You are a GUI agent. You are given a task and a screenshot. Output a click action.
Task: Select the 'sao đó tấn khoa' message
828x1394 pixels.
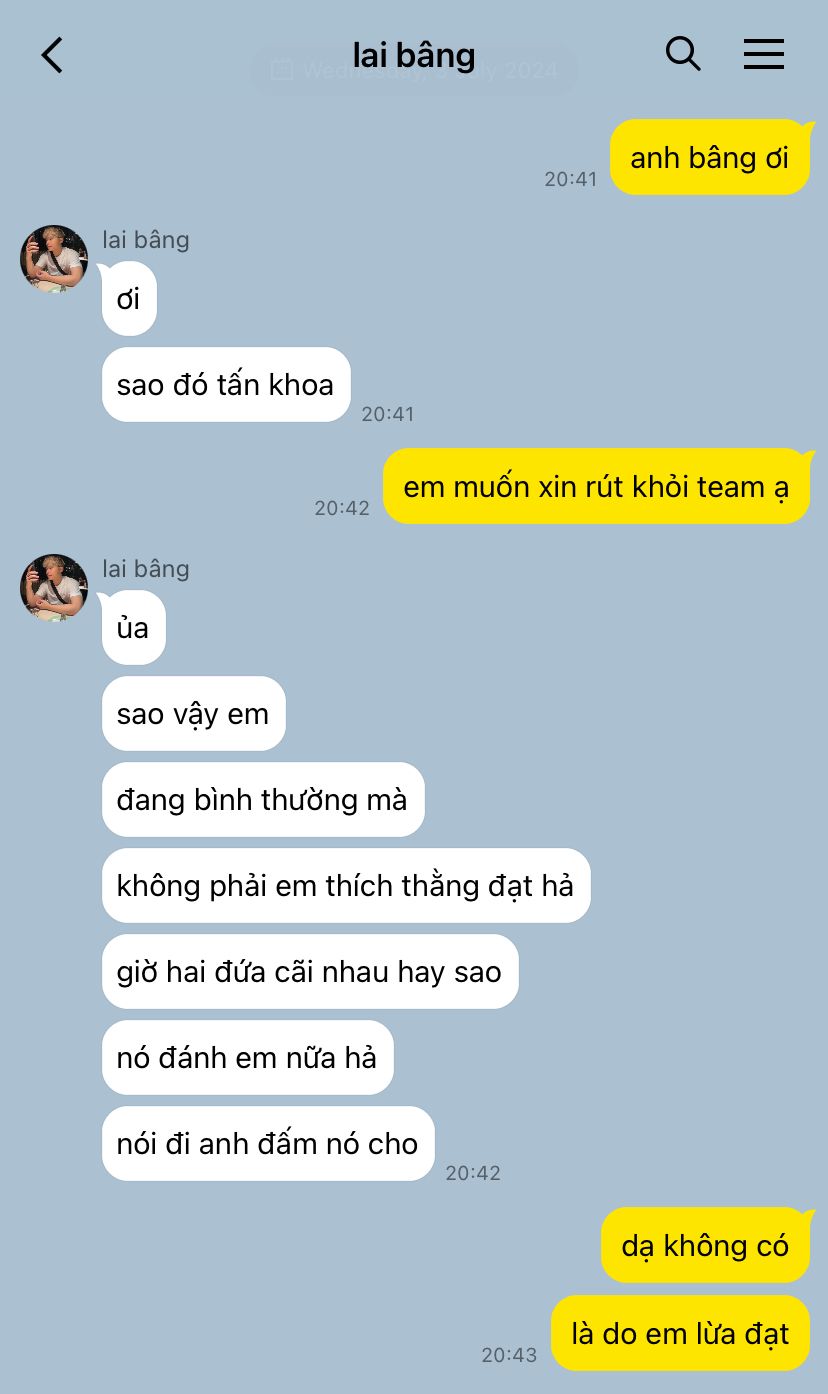[226, 384]
